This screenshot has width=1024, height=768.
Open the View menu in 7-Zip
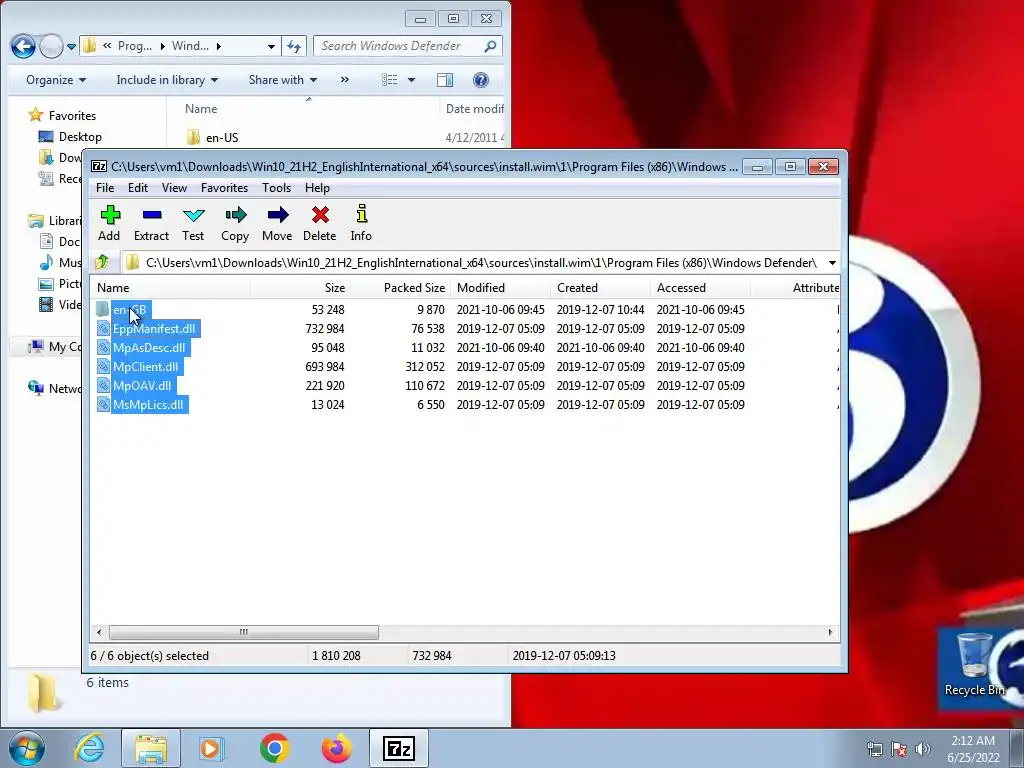point(174,188)
